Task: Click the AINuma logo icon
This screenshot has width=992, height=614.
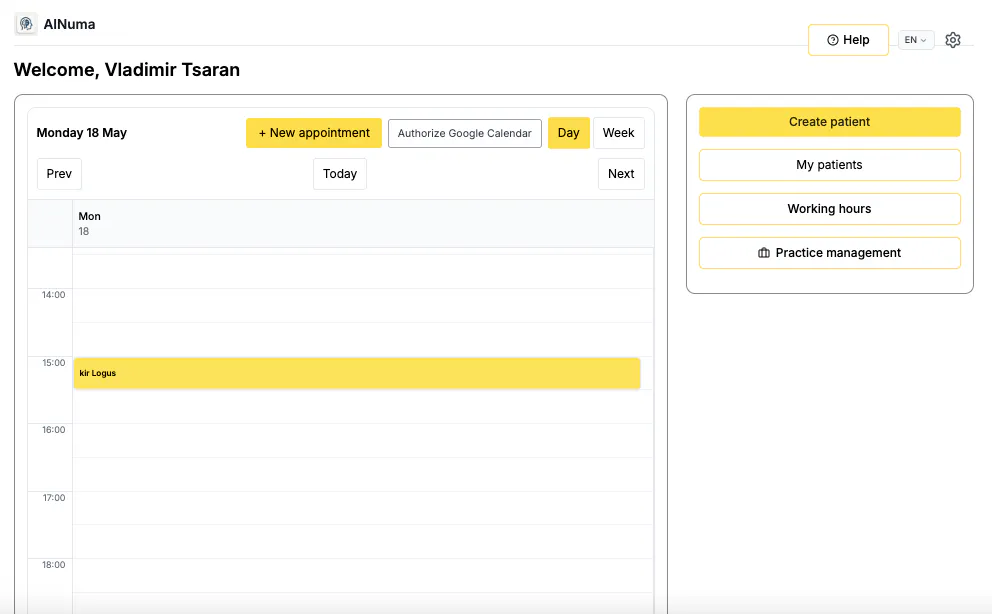Action: tap(26, 24)
